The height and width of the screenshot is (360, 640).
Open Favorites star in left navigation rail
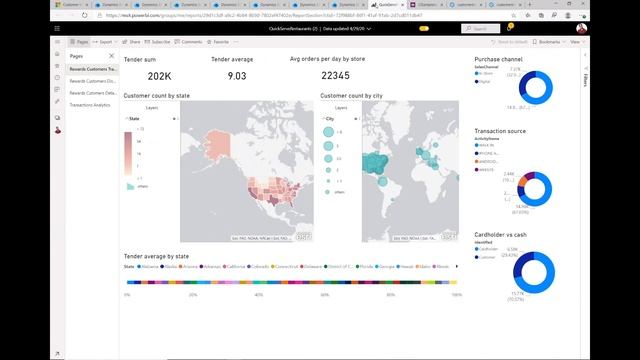click(x=58, y=66)
